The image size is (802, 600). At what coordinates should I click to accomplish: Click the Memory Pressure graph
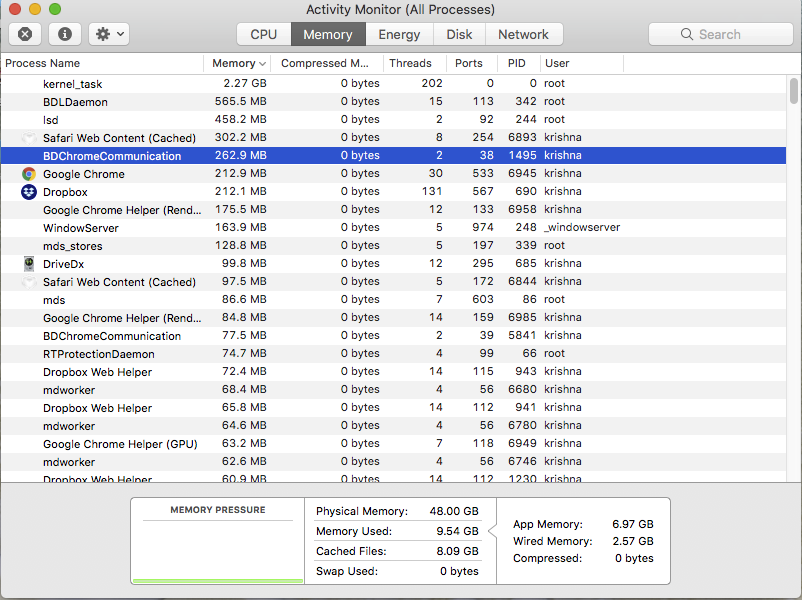tap(218, 551)
